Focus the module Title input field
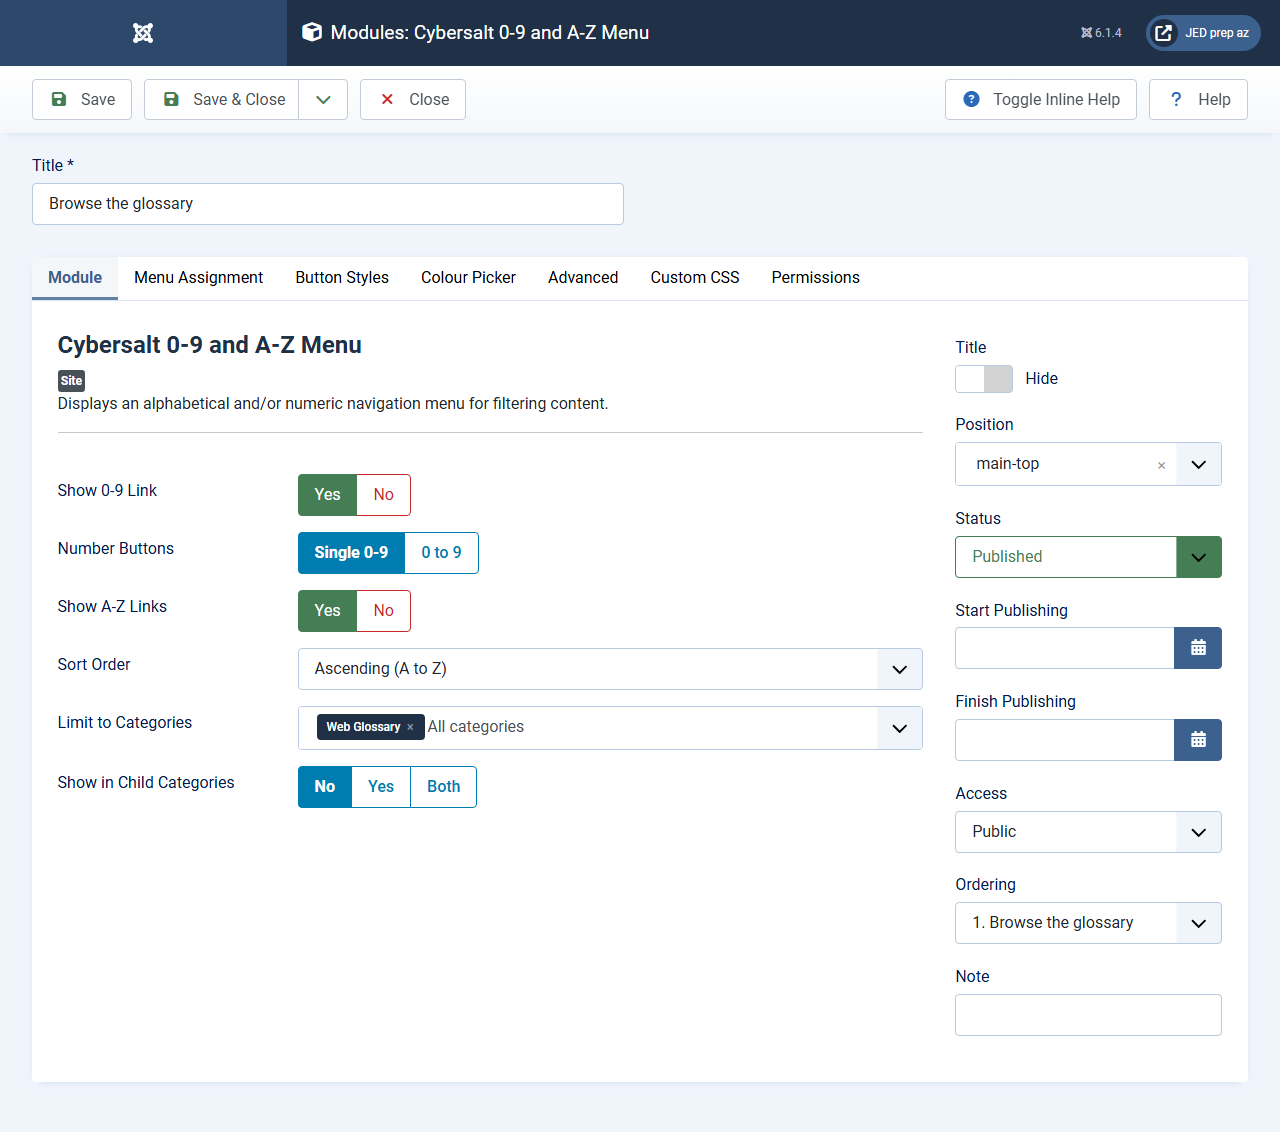The image size is (1280, 1132). [x=328, y=204]
